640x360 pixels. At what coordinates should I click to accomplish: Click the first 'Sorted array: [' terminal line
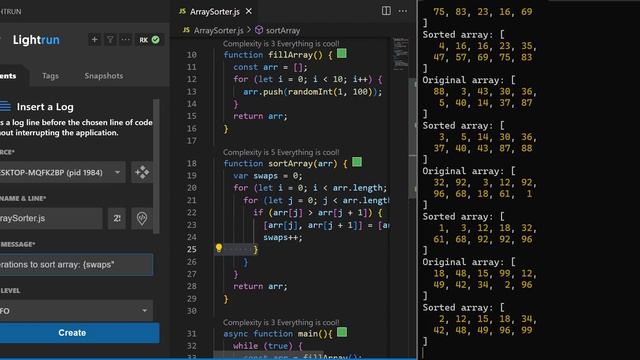point(463,35)
